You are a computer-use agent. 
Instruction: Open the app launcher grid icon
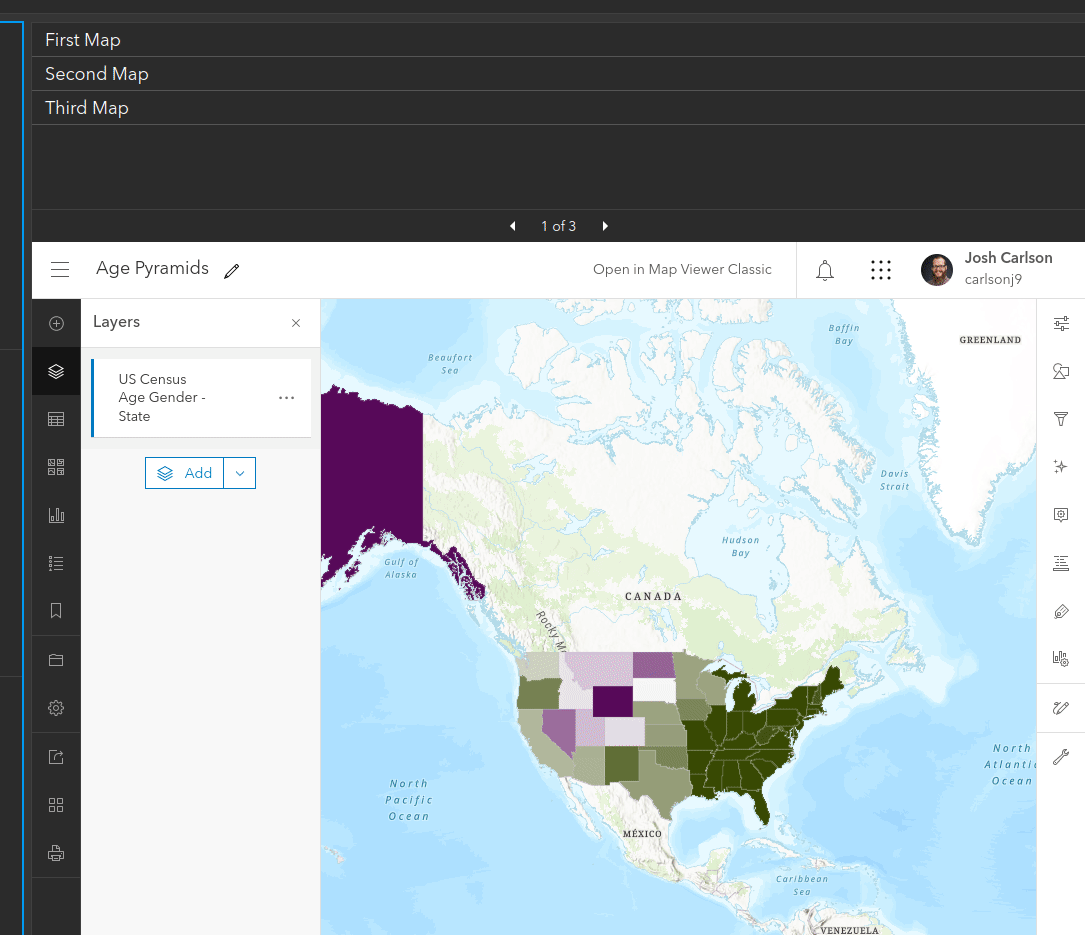click(881, 270)
